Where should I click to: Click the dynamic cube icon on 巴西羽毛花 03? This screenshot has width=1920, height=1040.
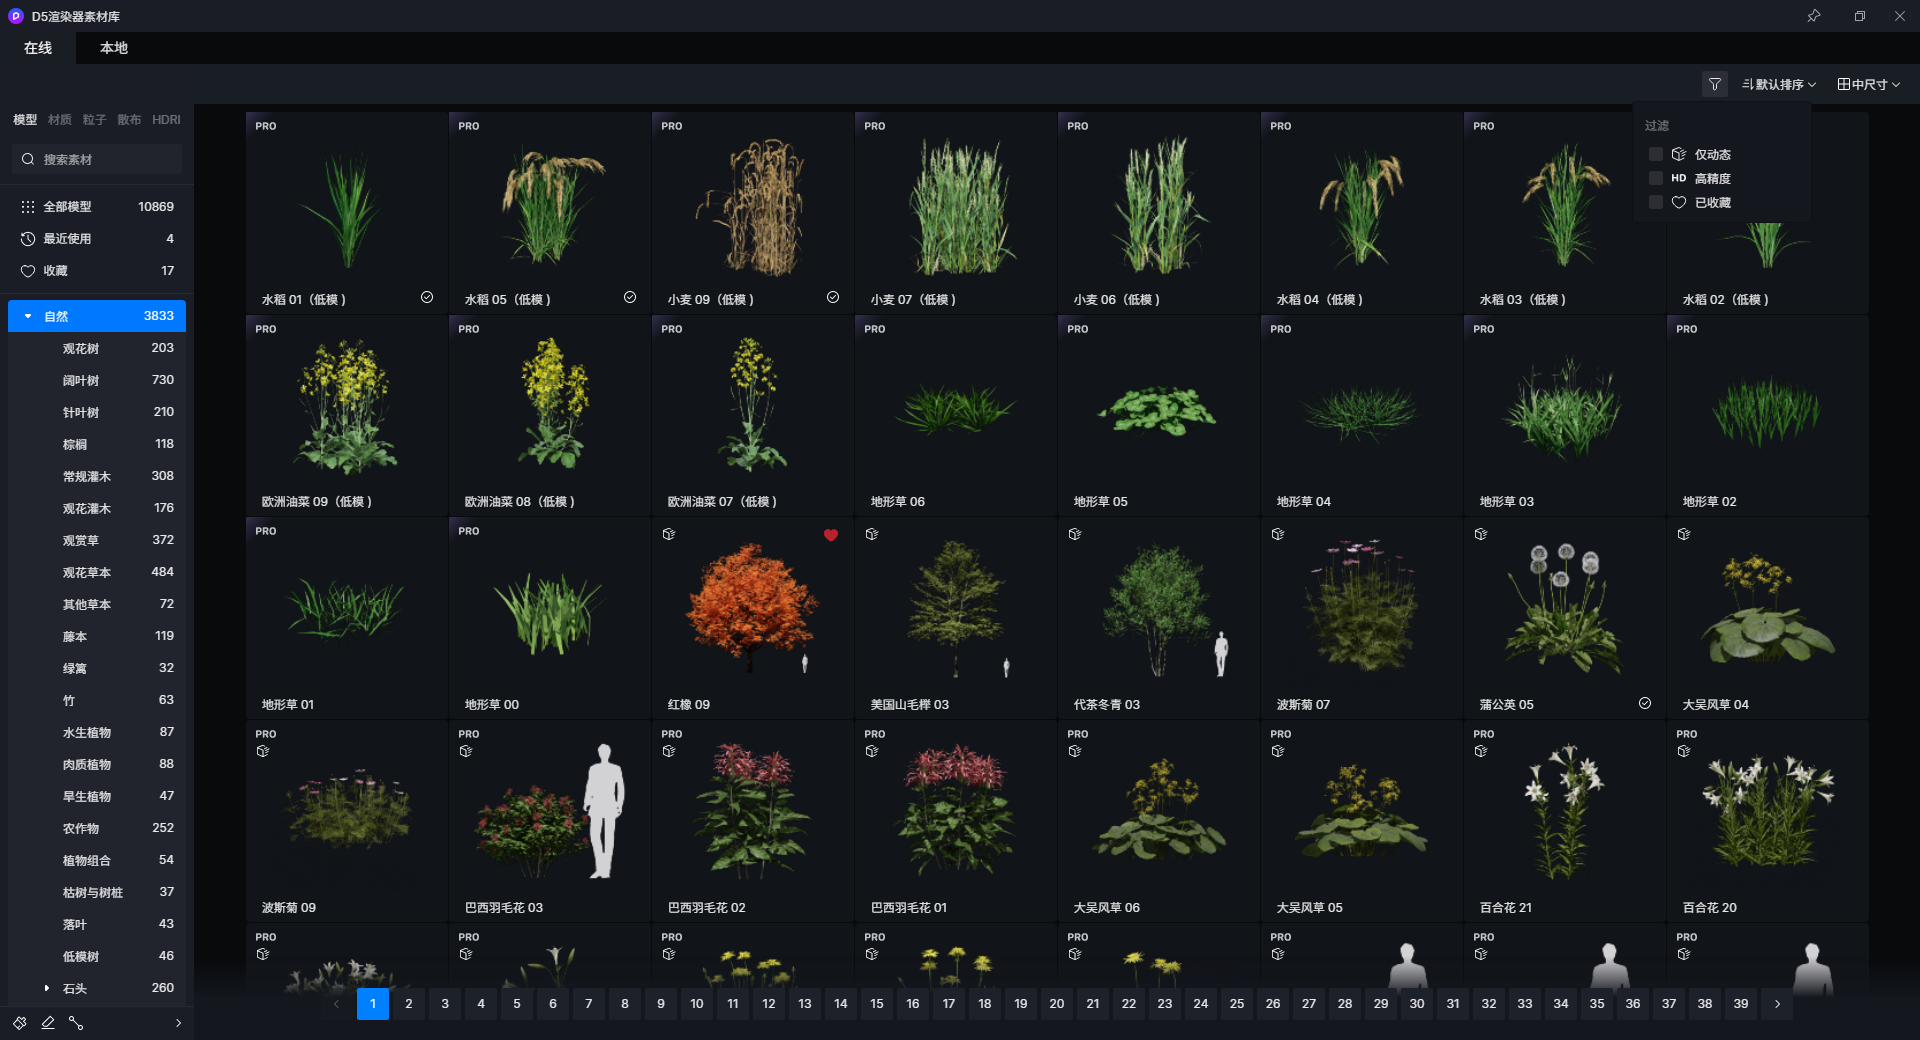pyautogui.click(x=466, y=751)
